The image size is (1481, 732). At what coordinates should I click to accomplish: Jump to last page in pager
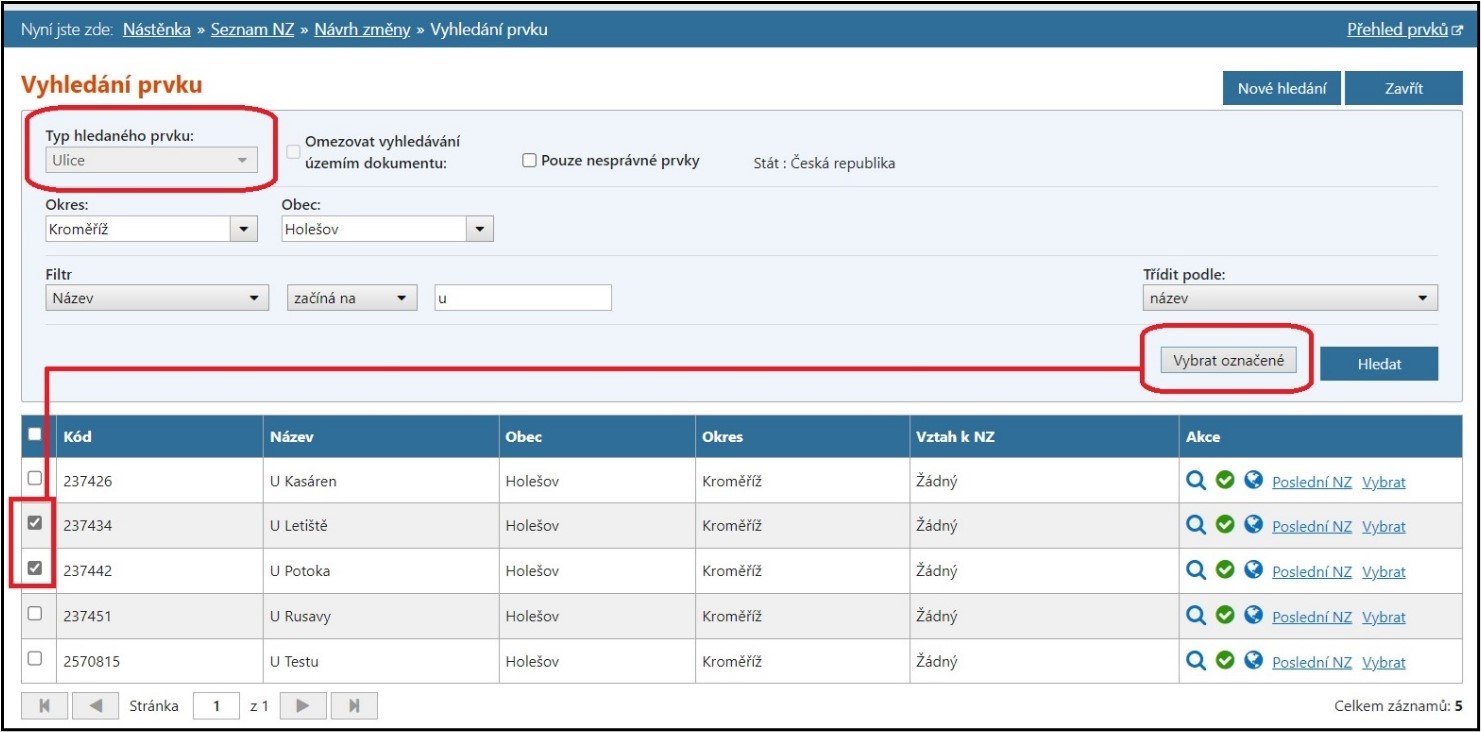[x=354, y=706]
